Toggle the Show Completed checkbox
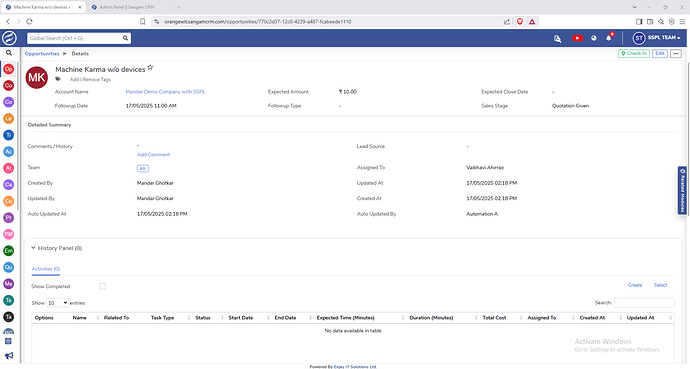This screenshot has width=690, height=369. coord(103,286)
